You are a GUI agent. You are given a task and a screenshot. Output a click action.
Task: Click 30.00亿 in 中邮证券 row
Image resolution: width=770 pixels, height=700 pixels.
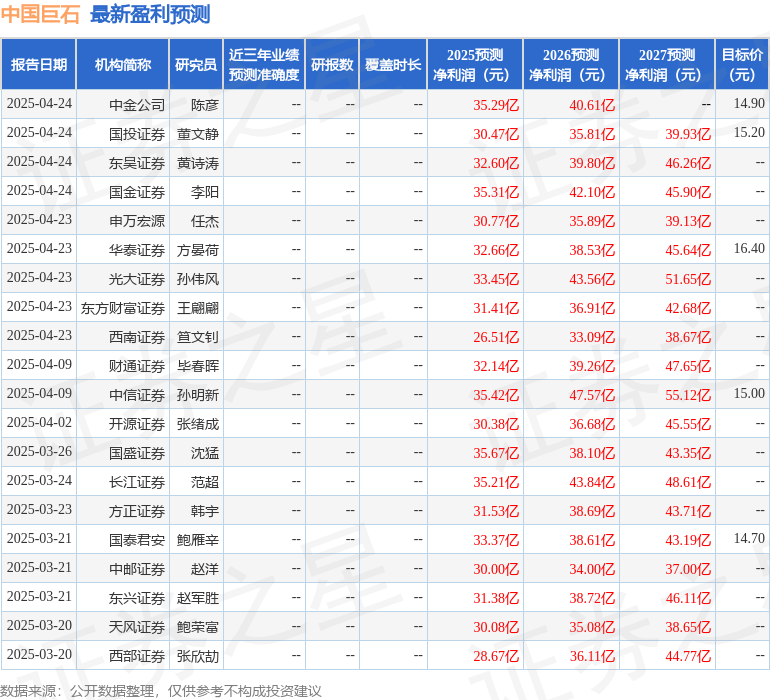(x=496, y=569)
